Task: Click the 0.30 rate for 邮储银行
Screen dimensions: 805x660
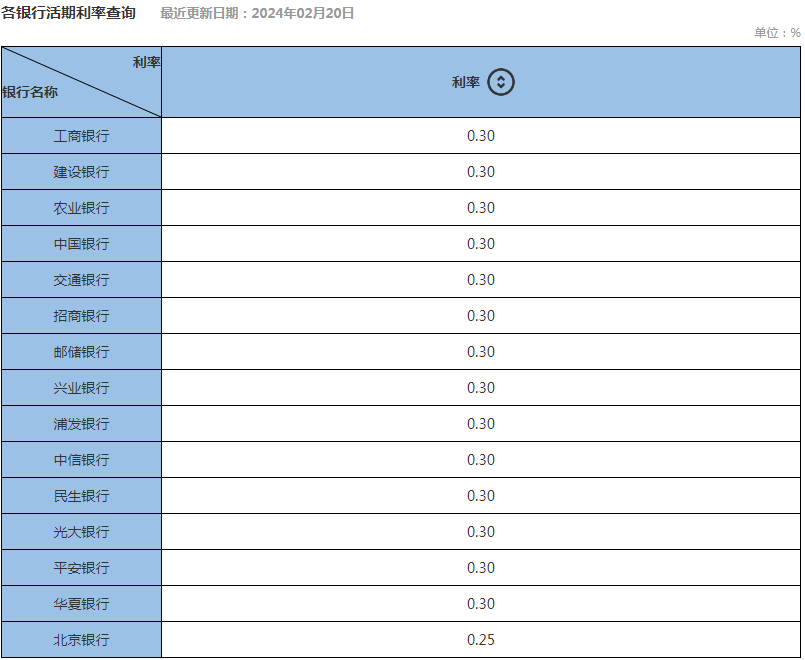Action: pos(481,352)
